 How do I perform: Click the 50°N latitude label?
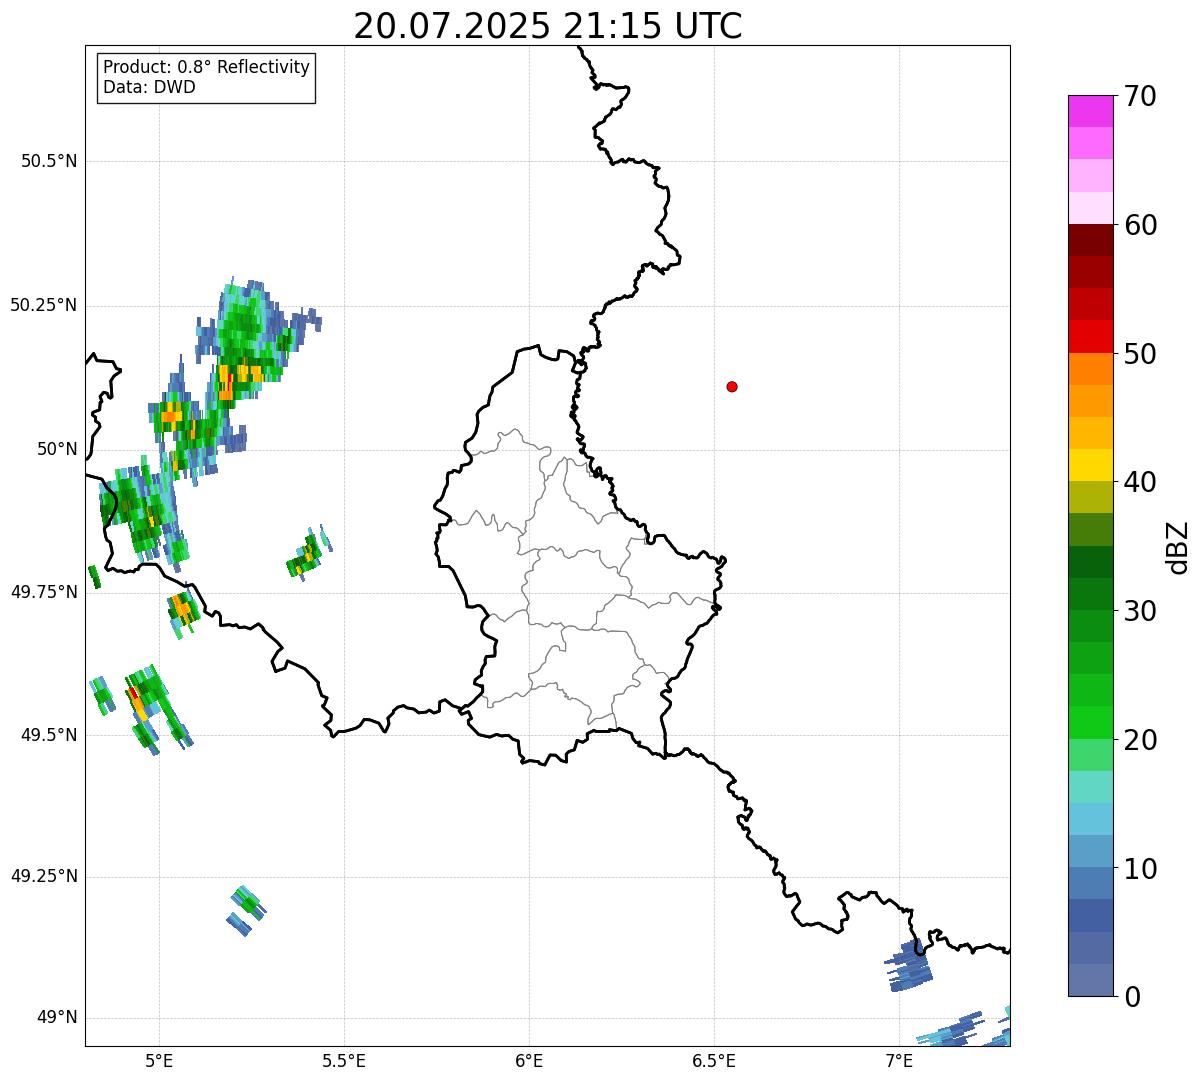(57, 449)
